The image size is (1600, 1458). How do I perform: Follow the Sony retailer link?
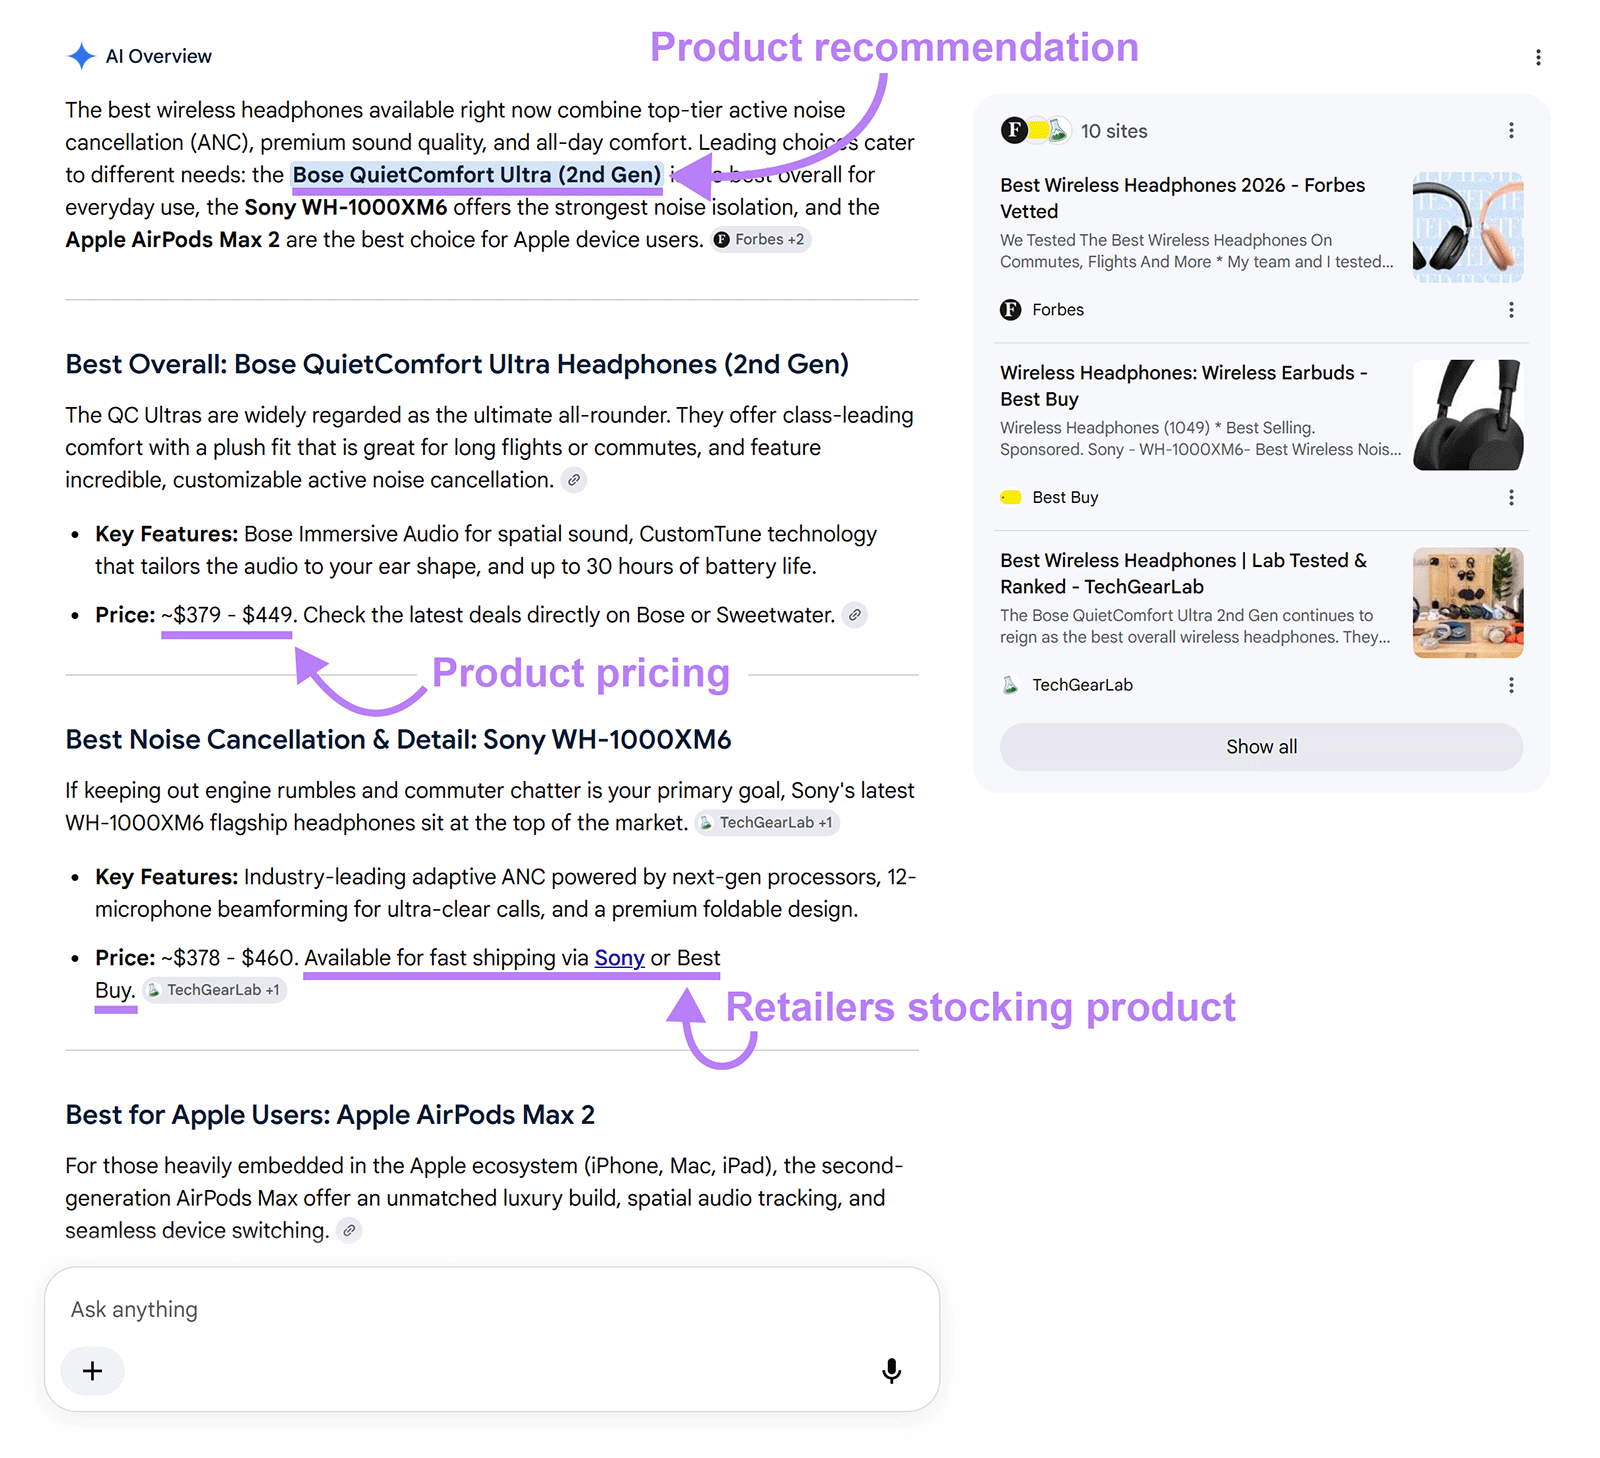tap(619, 958)
